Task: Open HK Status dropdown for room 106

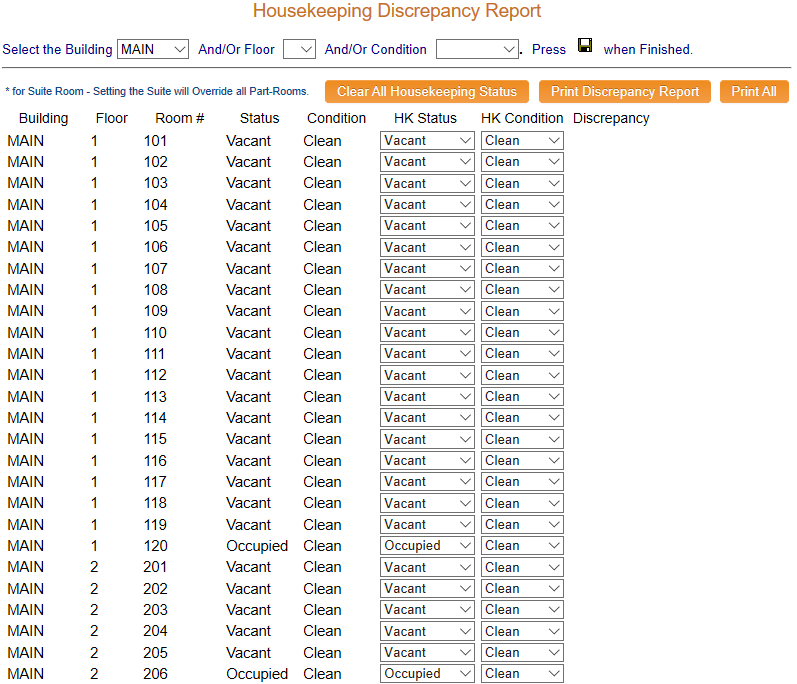Action: coord(427,247)
